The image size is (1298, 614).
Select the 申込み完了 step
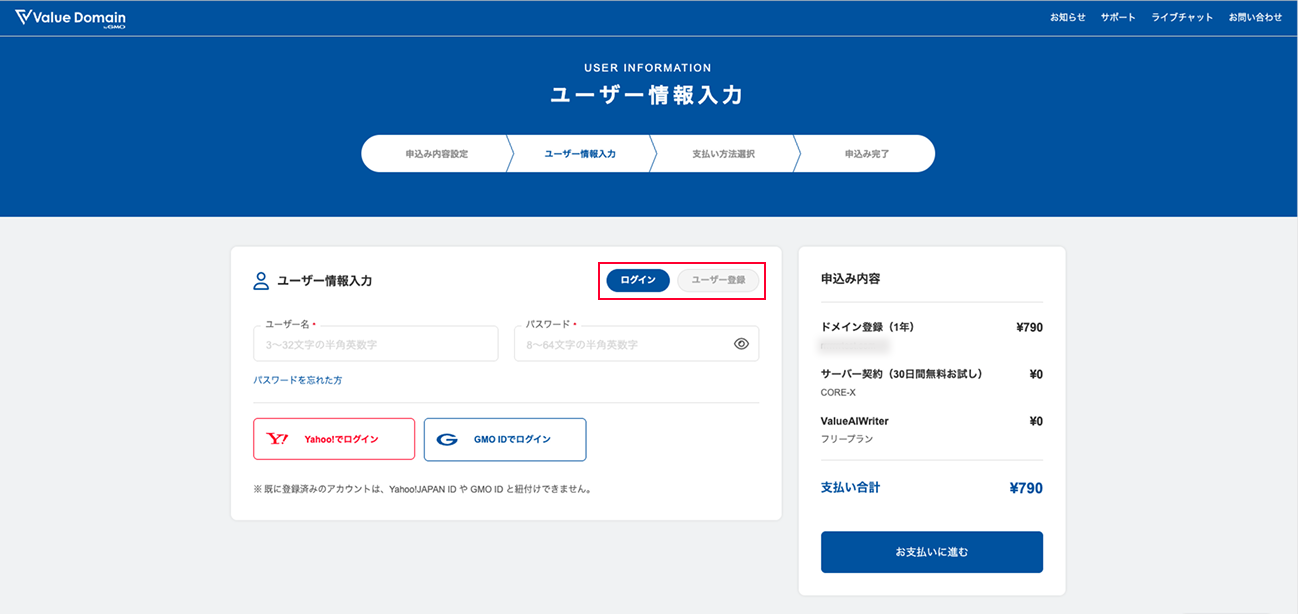(x=866, y=154)
